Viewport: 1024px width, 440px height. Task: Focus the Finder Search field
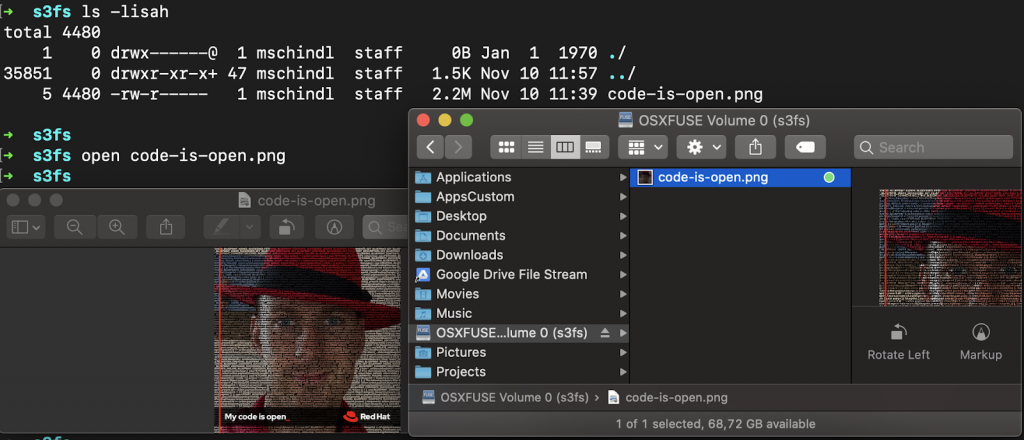coord(933,148)
